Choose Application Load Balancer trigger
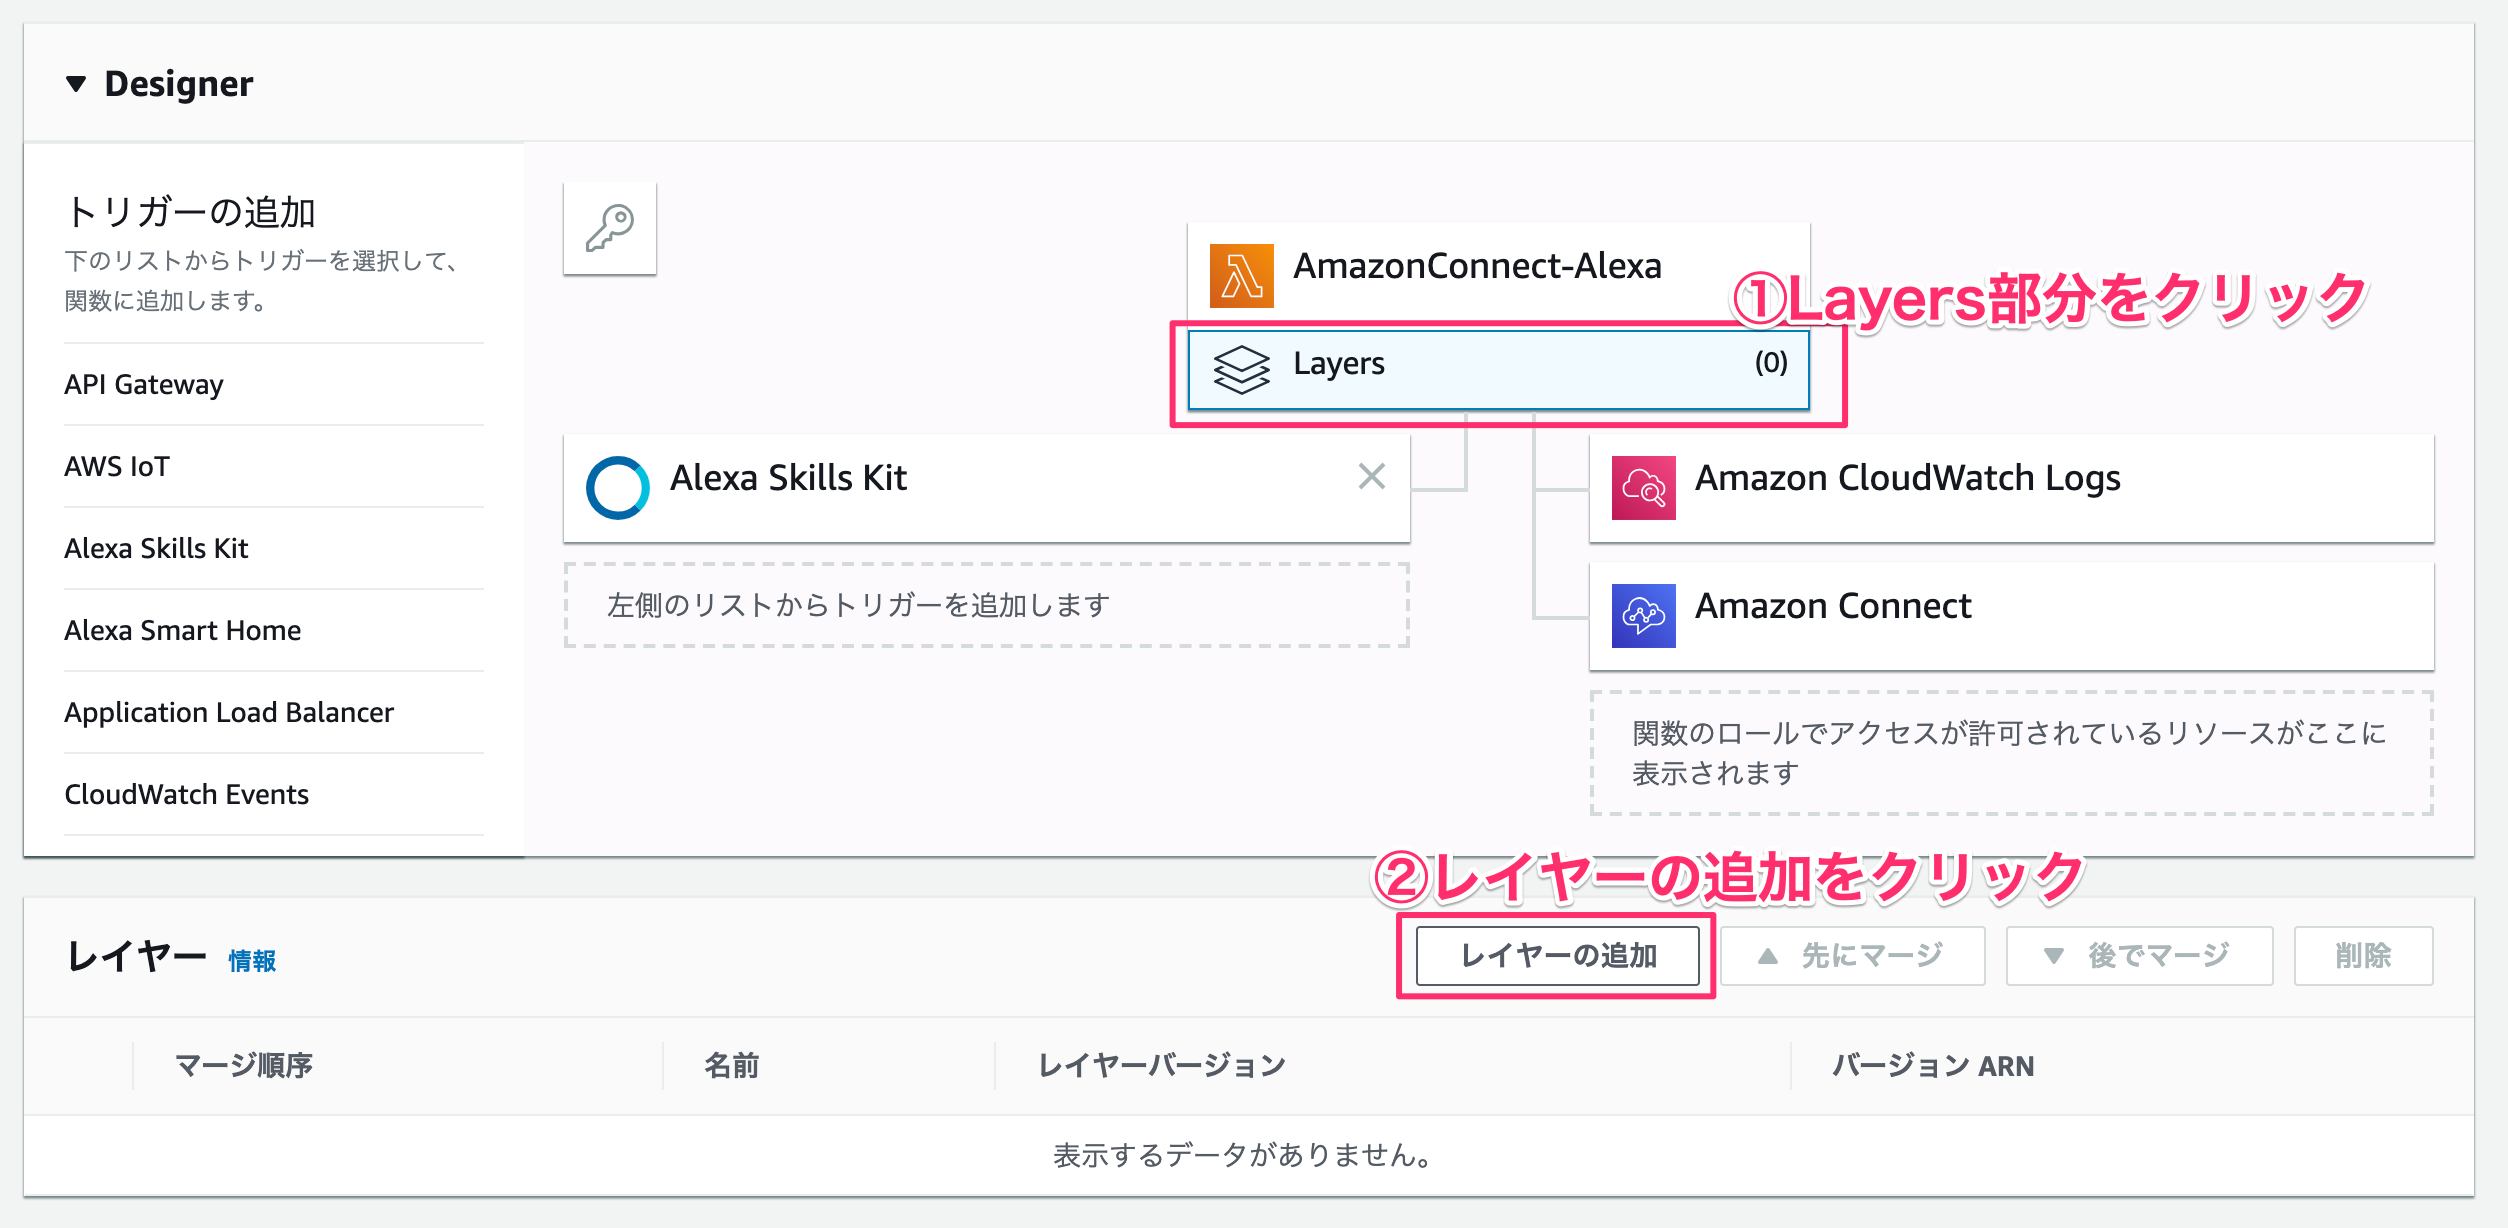The image size is (2508, 1228). (229, 712)
